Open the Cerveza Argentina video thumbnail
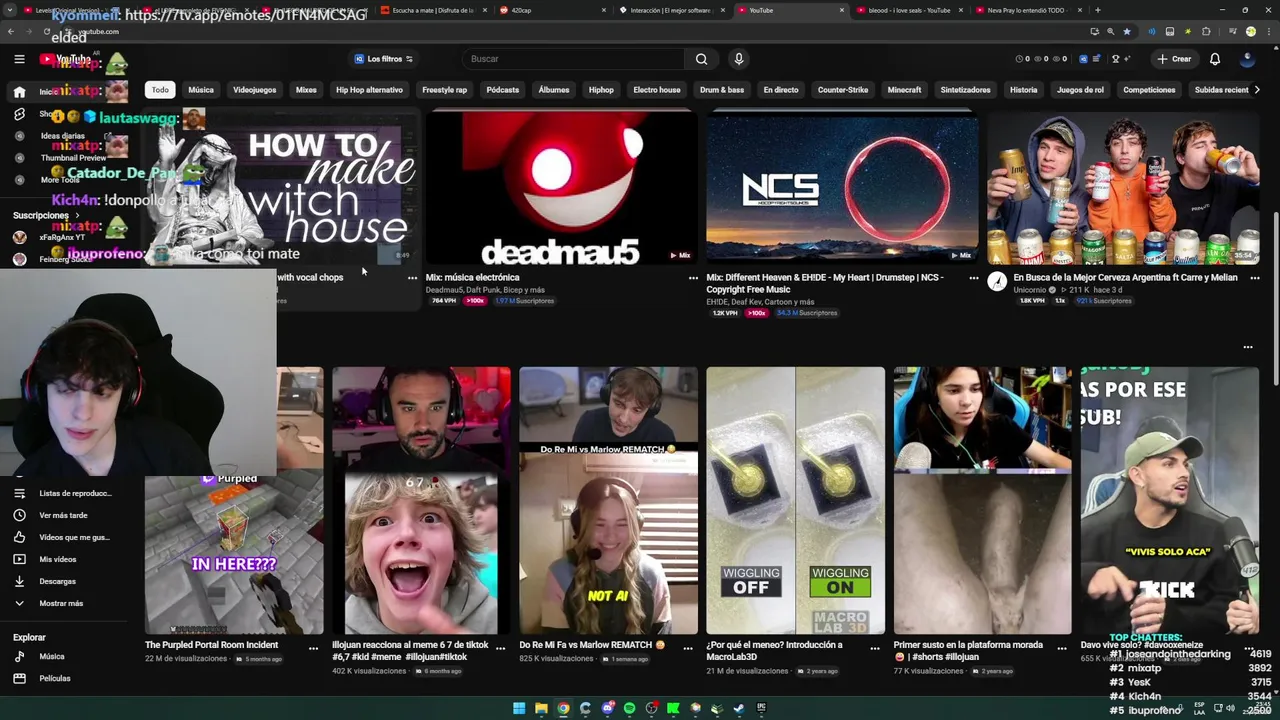 pos(1123,188)
